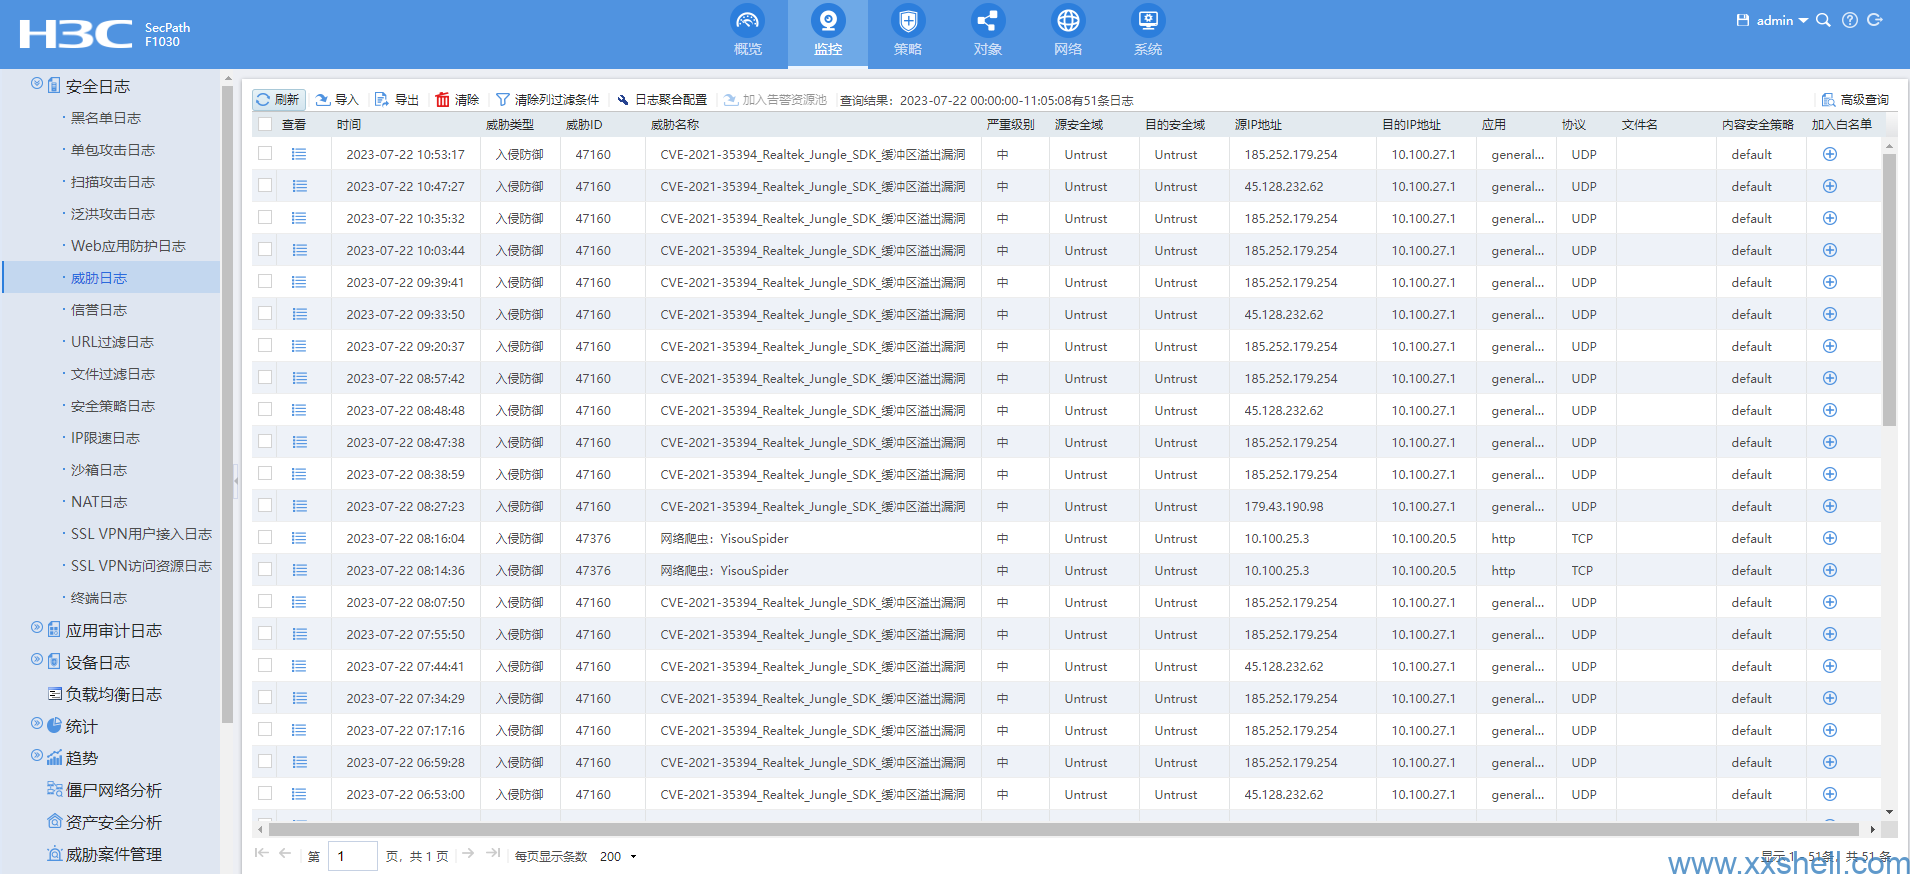Open URL过滤日志 from the sidebar
The height and width of the screenshot is (874, 1910).
(112, 342)
